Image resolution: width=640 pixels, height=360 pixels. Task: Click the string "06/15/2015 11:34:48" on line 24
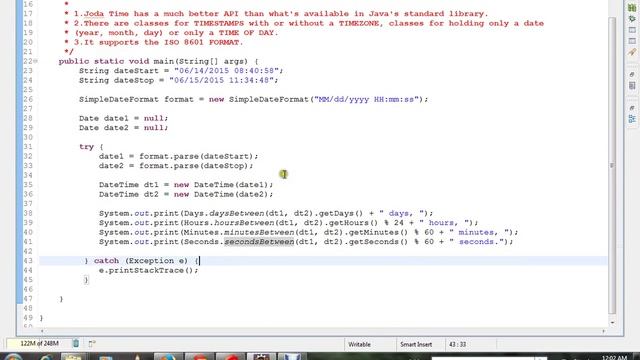coord(221,80)
